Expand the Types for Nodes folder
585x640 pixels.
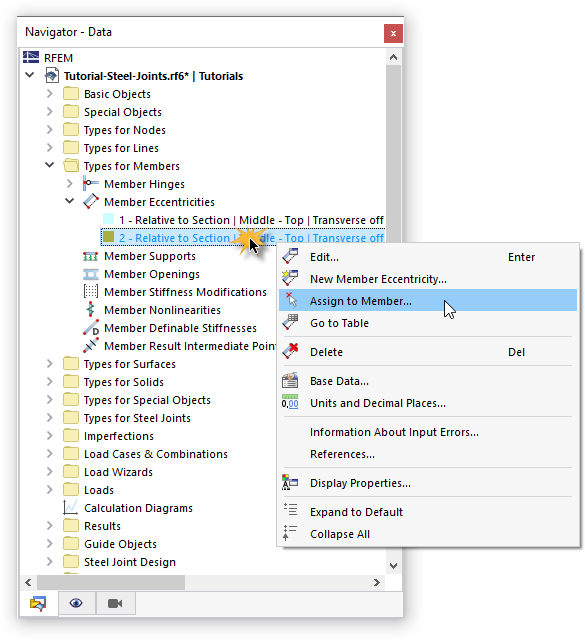click(49, 129)
